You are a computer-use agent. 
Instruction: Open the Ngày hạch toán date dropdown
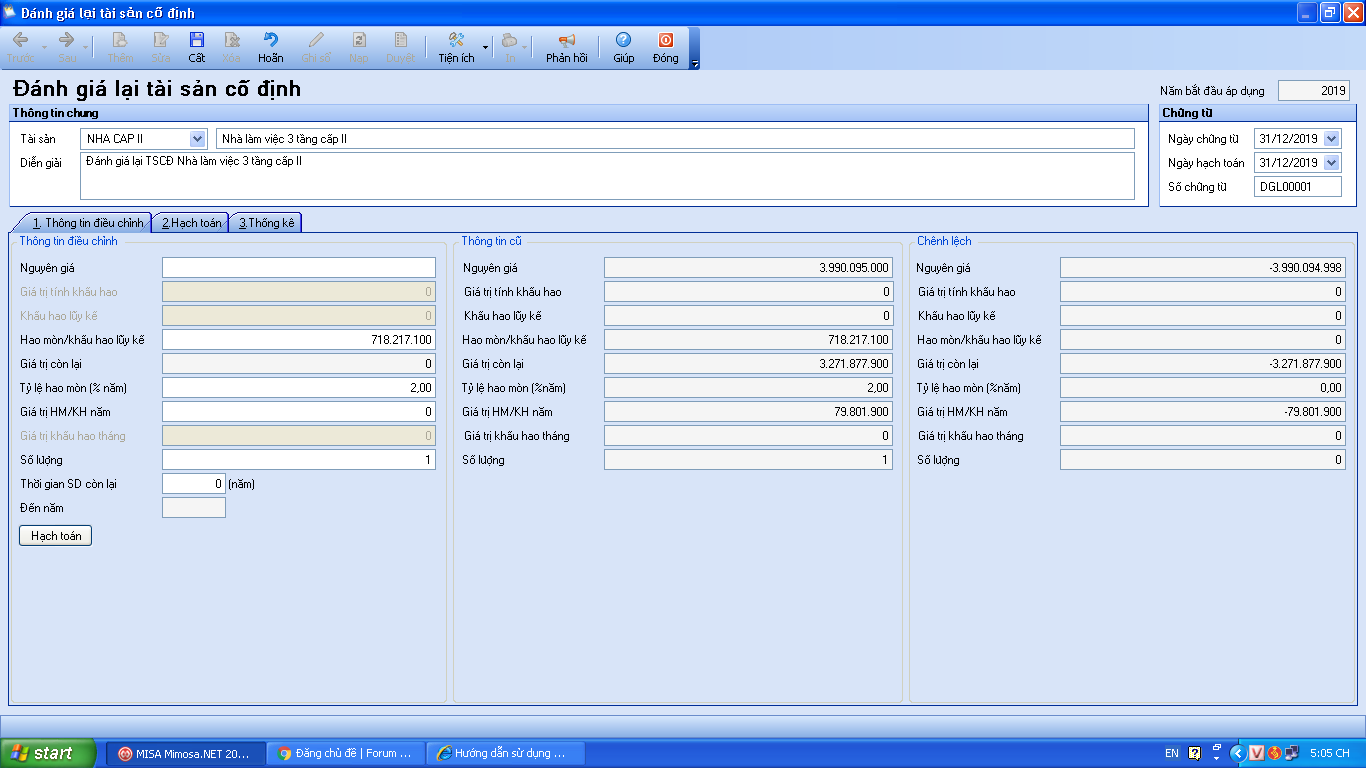click(1331, 163)
